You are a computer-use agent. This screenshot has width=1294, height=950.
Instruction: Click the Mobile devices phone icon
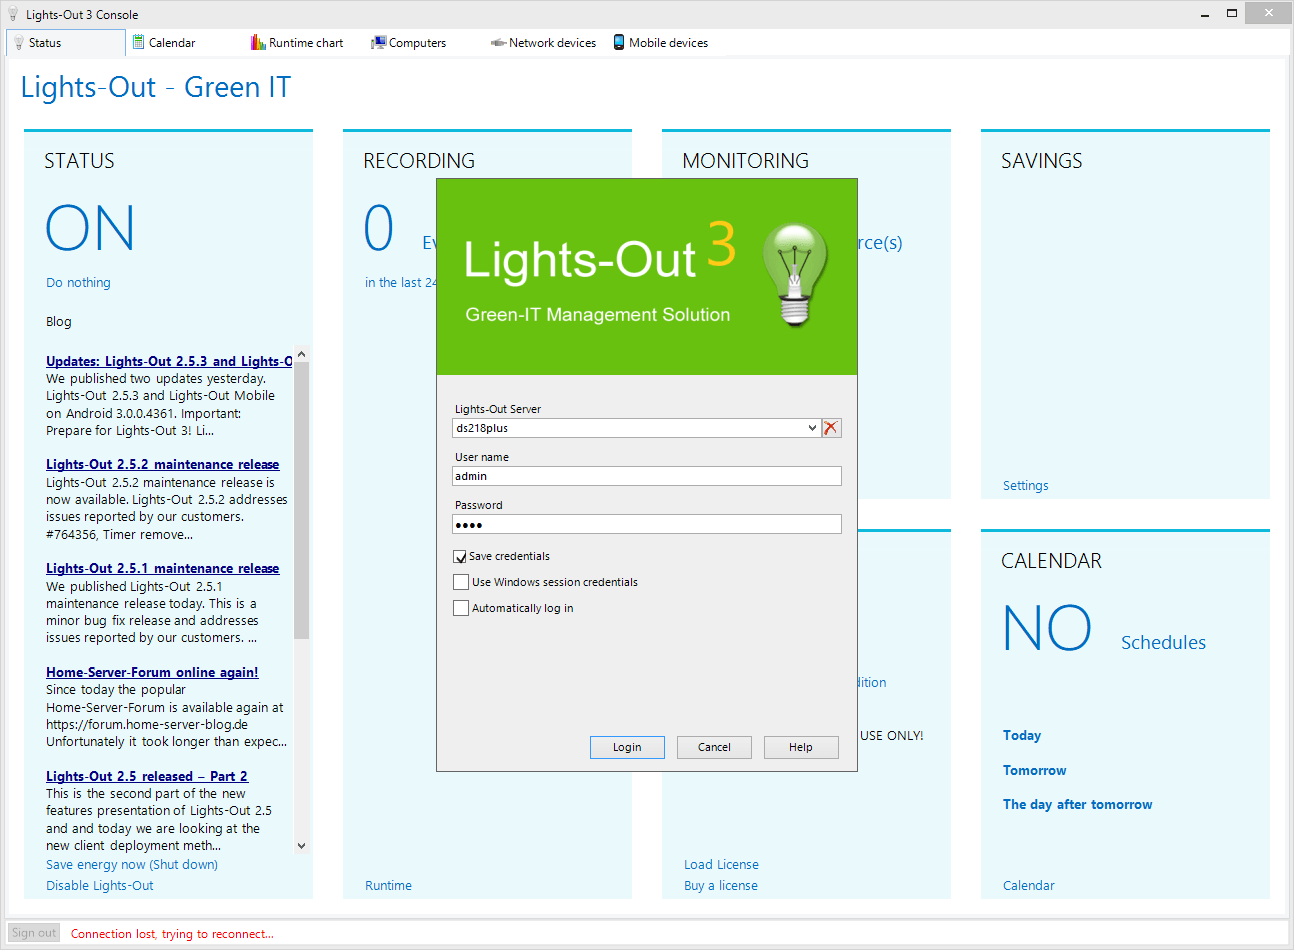click(x=619, y=42)
